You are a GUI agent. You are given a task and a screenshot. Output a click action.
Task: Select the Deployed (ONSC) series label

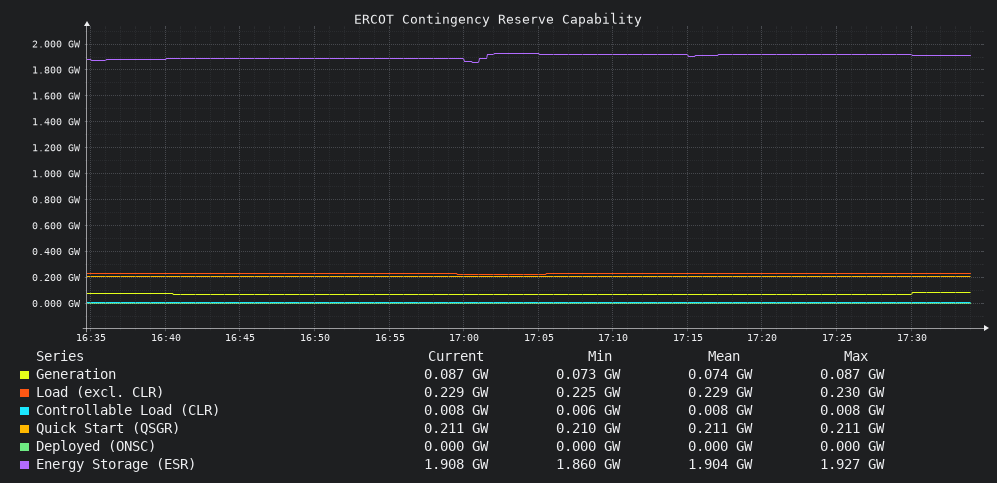click(96, 446)
